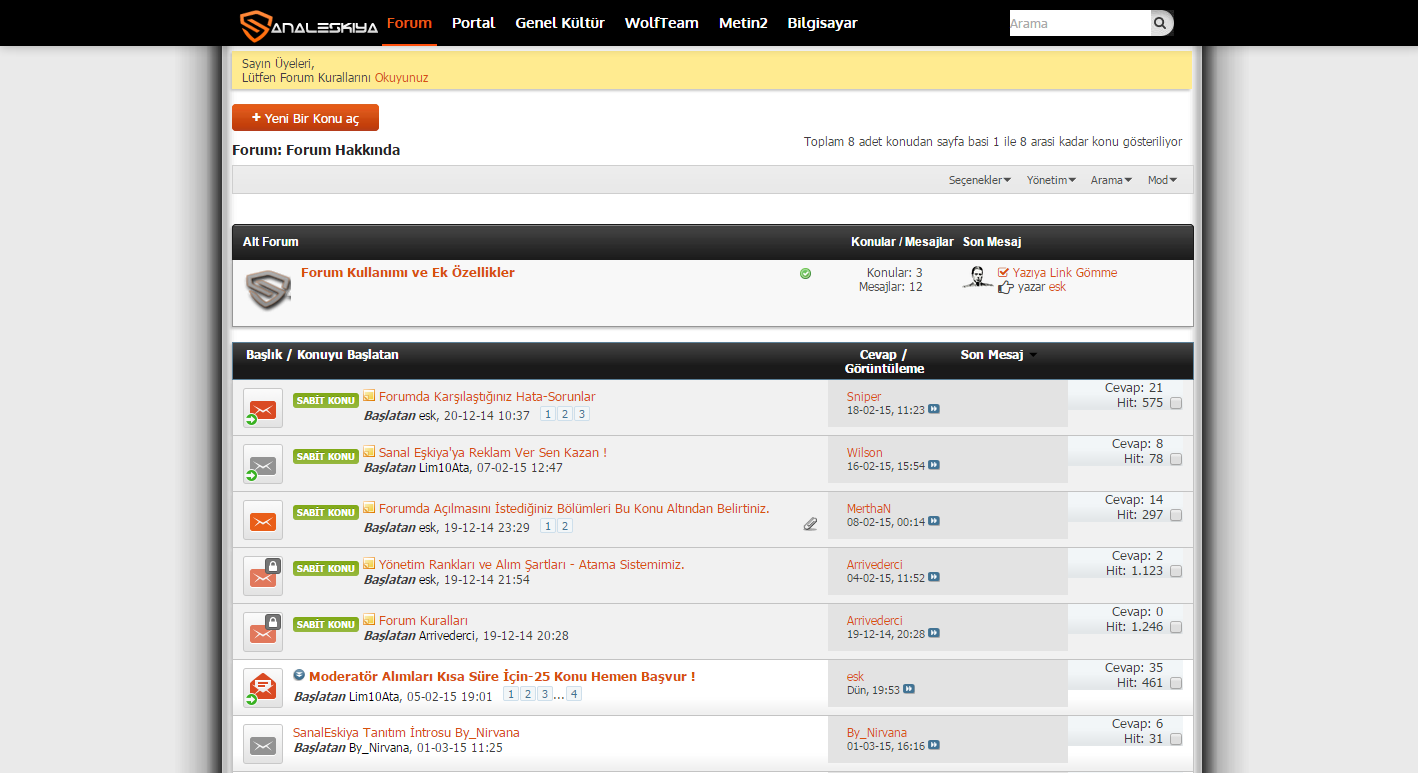Screen dimensions: 1418x773
Task: Open the Seçenekler dropdown
Action: point(980,180)
